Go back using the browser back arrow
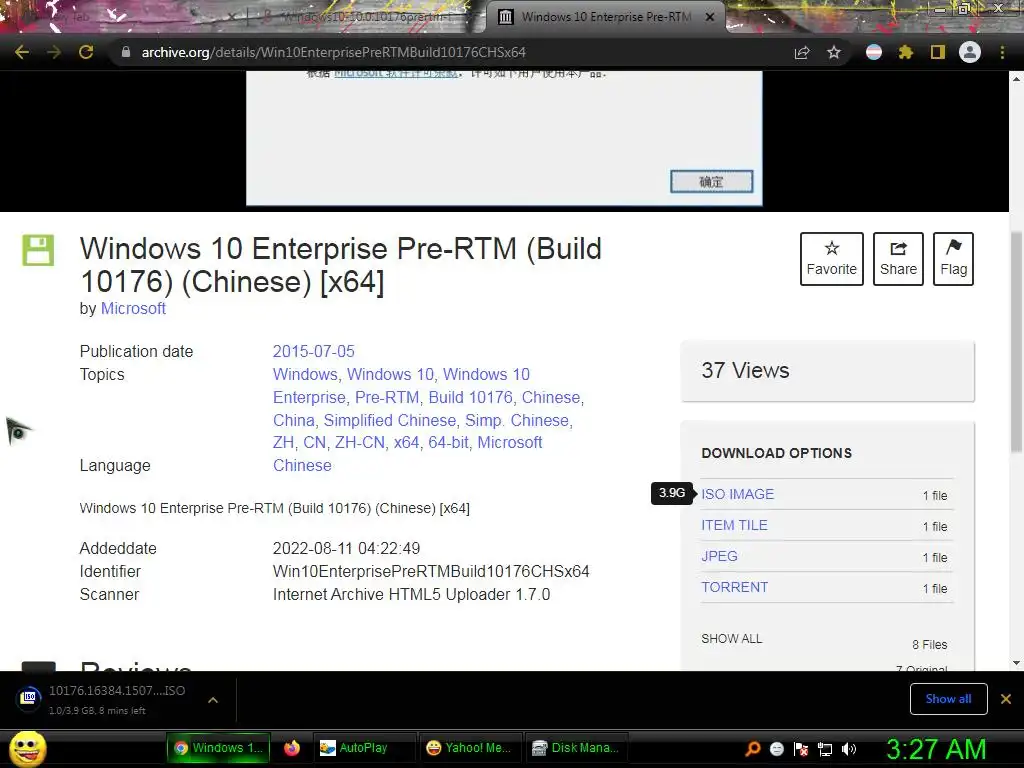Image resolution: width=1024 pixels, height=768 pixels. point(22,52)
